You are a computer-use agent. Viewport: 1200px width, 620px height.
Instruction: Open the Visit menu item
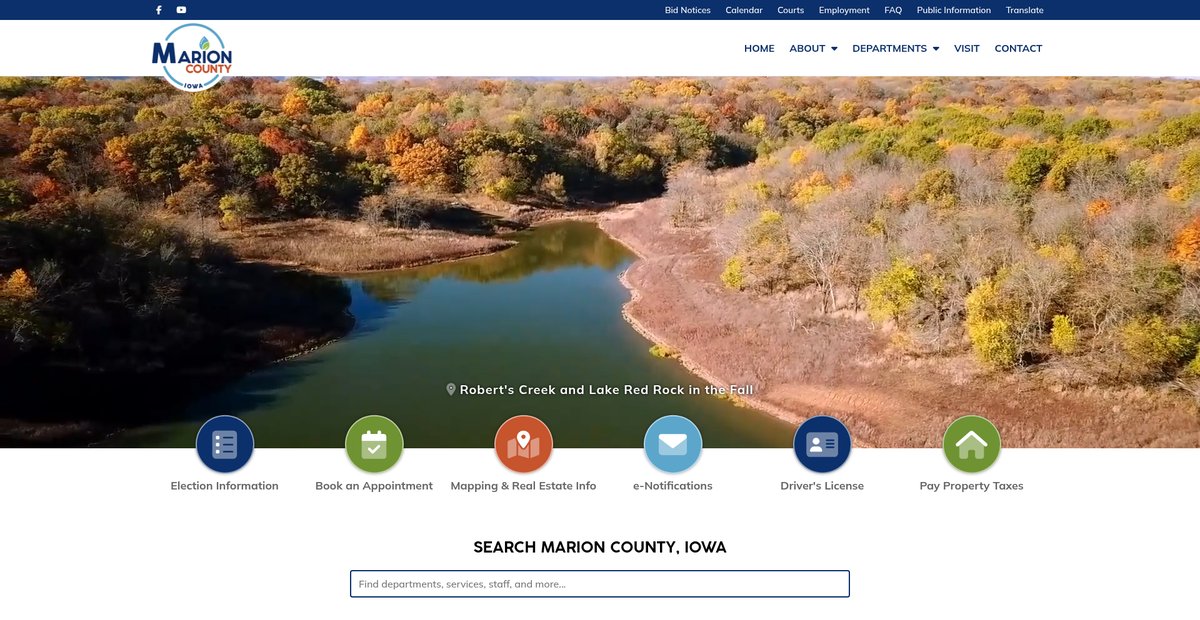tap(967, 48)
